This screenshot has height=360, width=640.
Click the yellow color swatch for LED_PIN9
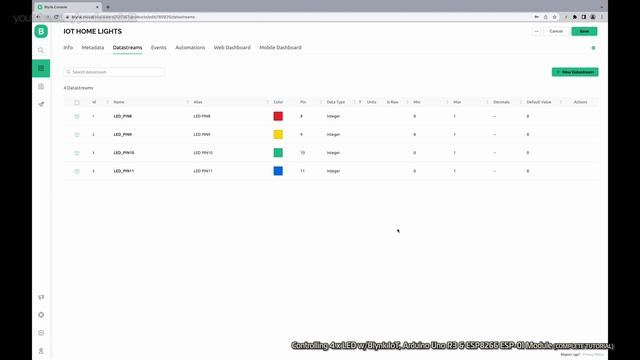point(278,134)
